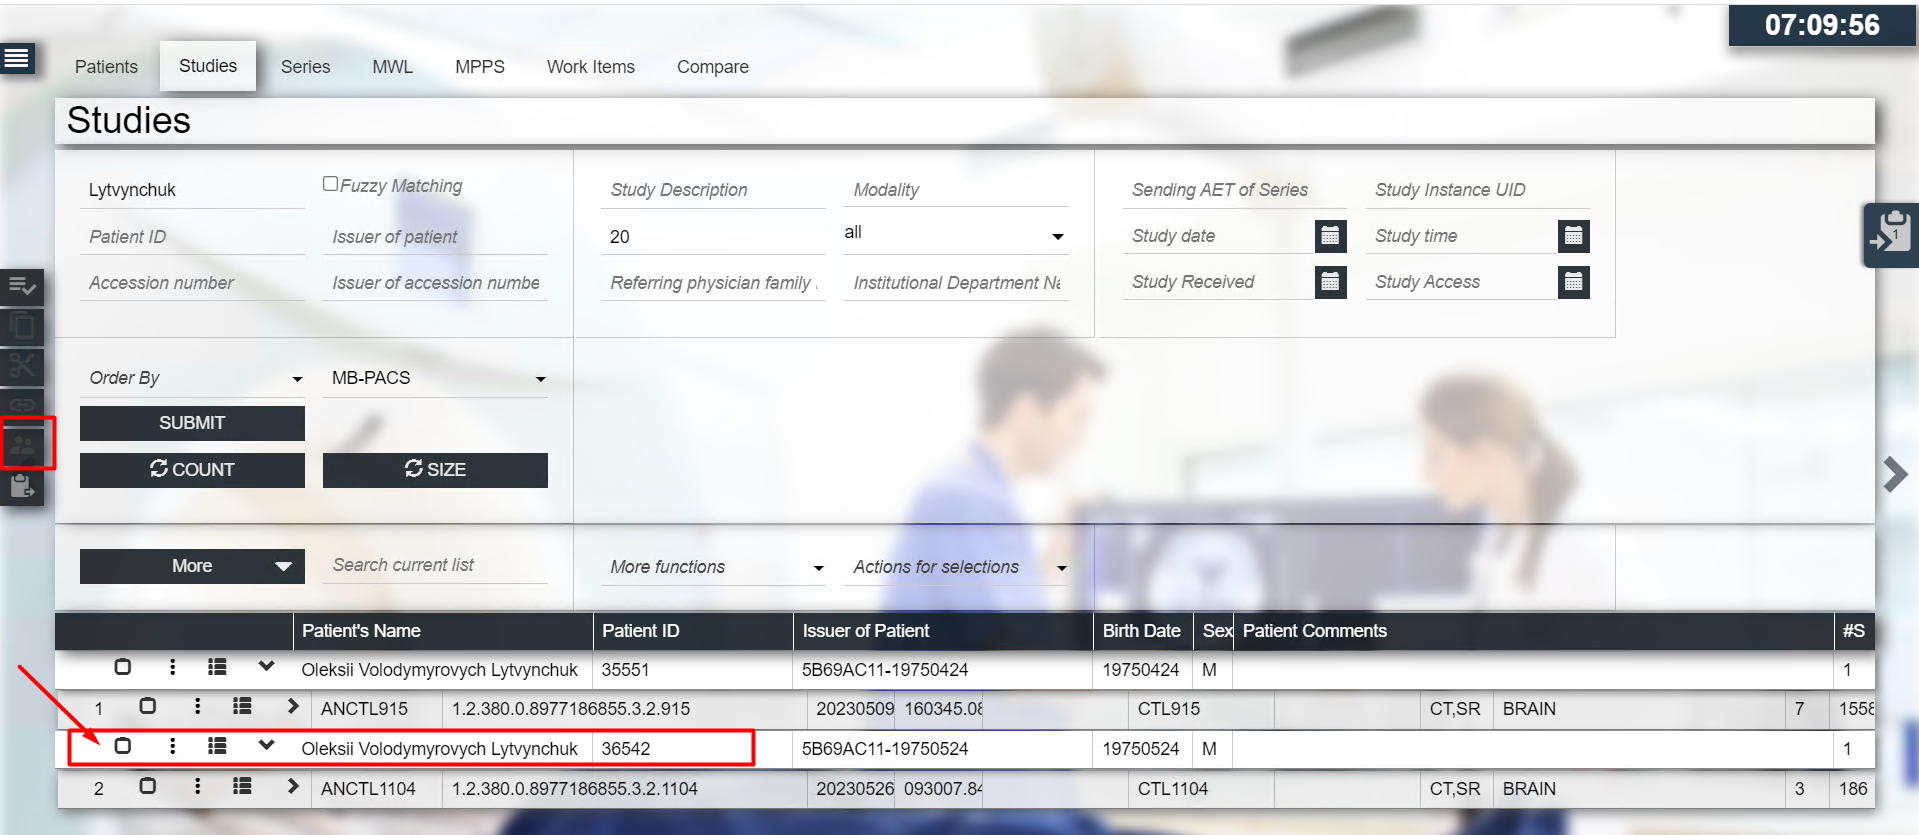Click the merge patients sidebar icon
Screen dimensions: 1919x835
coord(24,445)
